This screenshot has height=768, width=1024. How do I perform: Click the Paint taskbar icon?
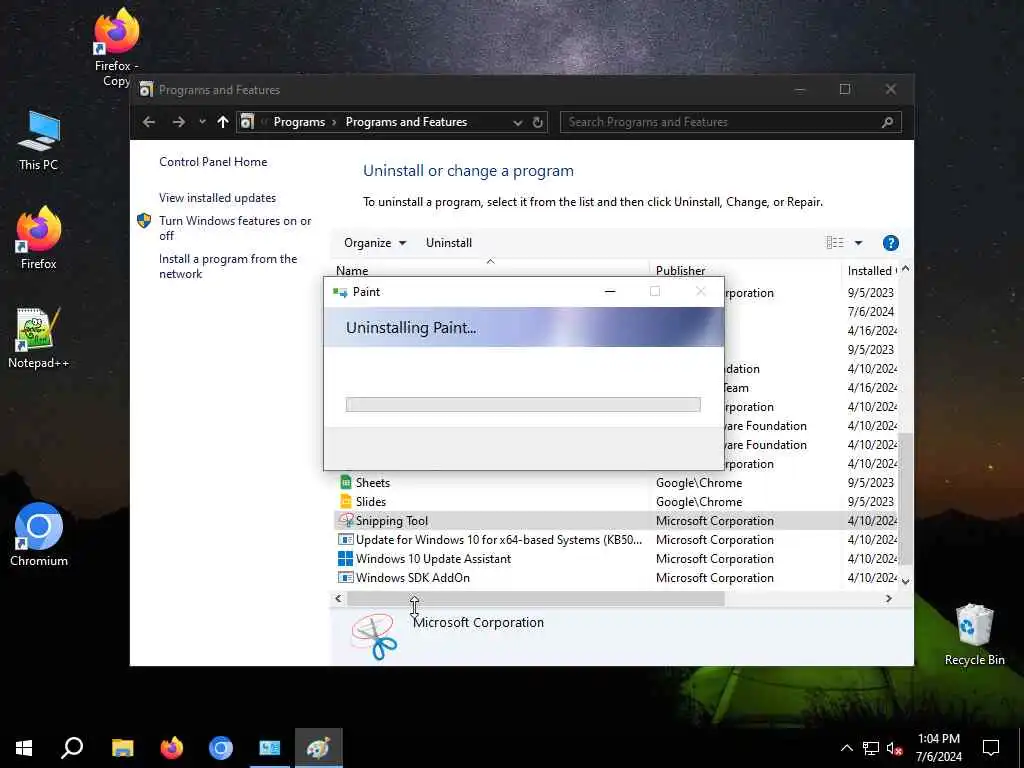coord(319,748)
